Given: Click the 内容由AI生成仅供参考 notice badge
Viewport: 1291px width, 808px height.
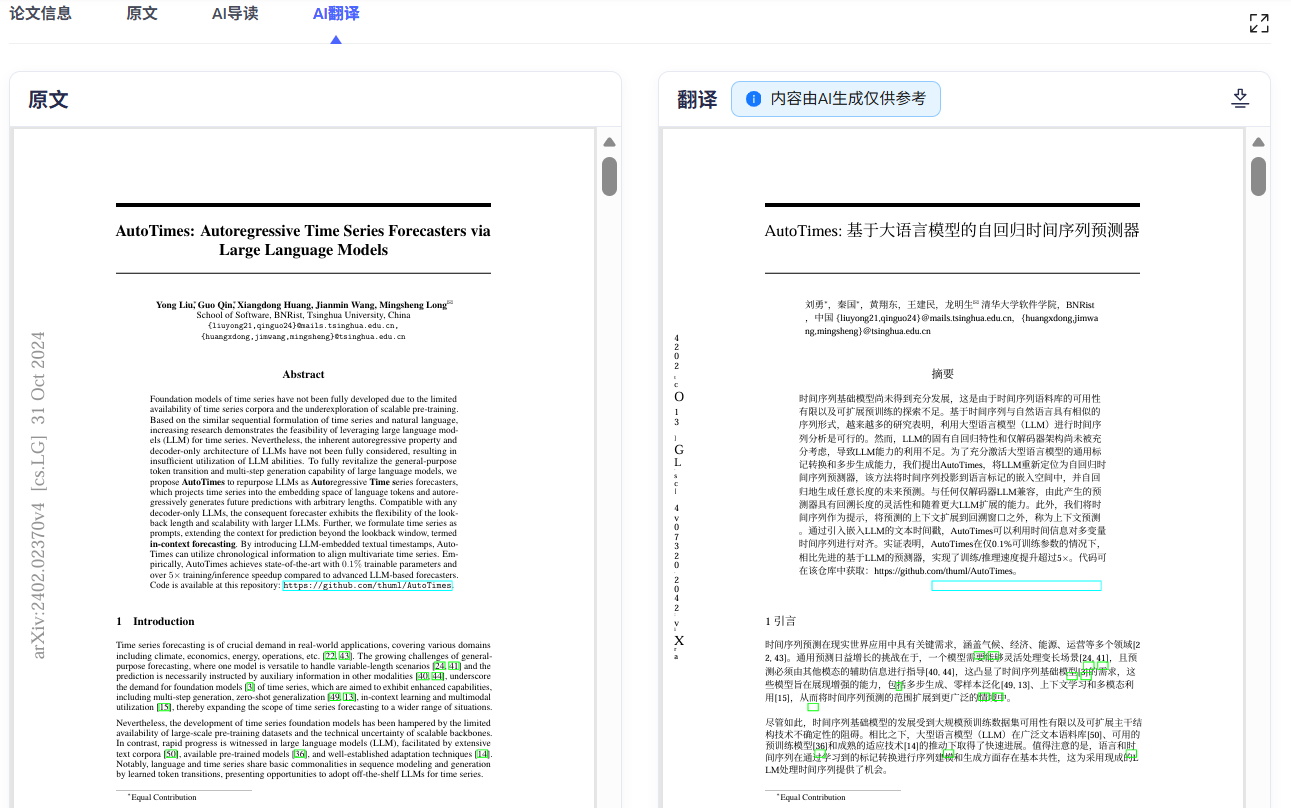Looking at the screenshot, I should (x=836, y=99).
